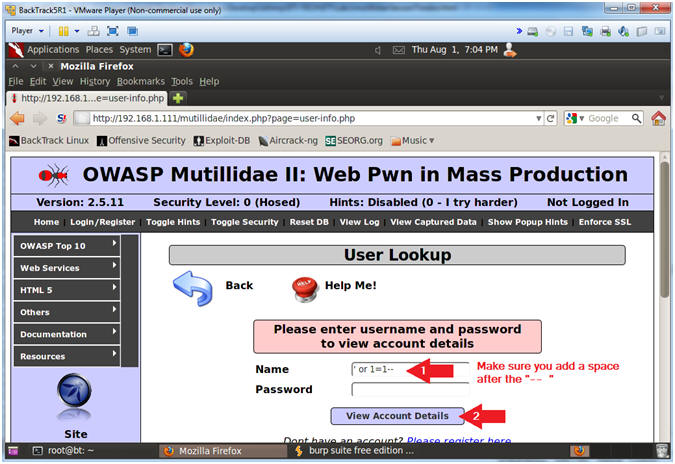The width and height of the screenshot is (675, 464).
Task: Click Toggle Hints in the nav bar
Action: point(173,222)
